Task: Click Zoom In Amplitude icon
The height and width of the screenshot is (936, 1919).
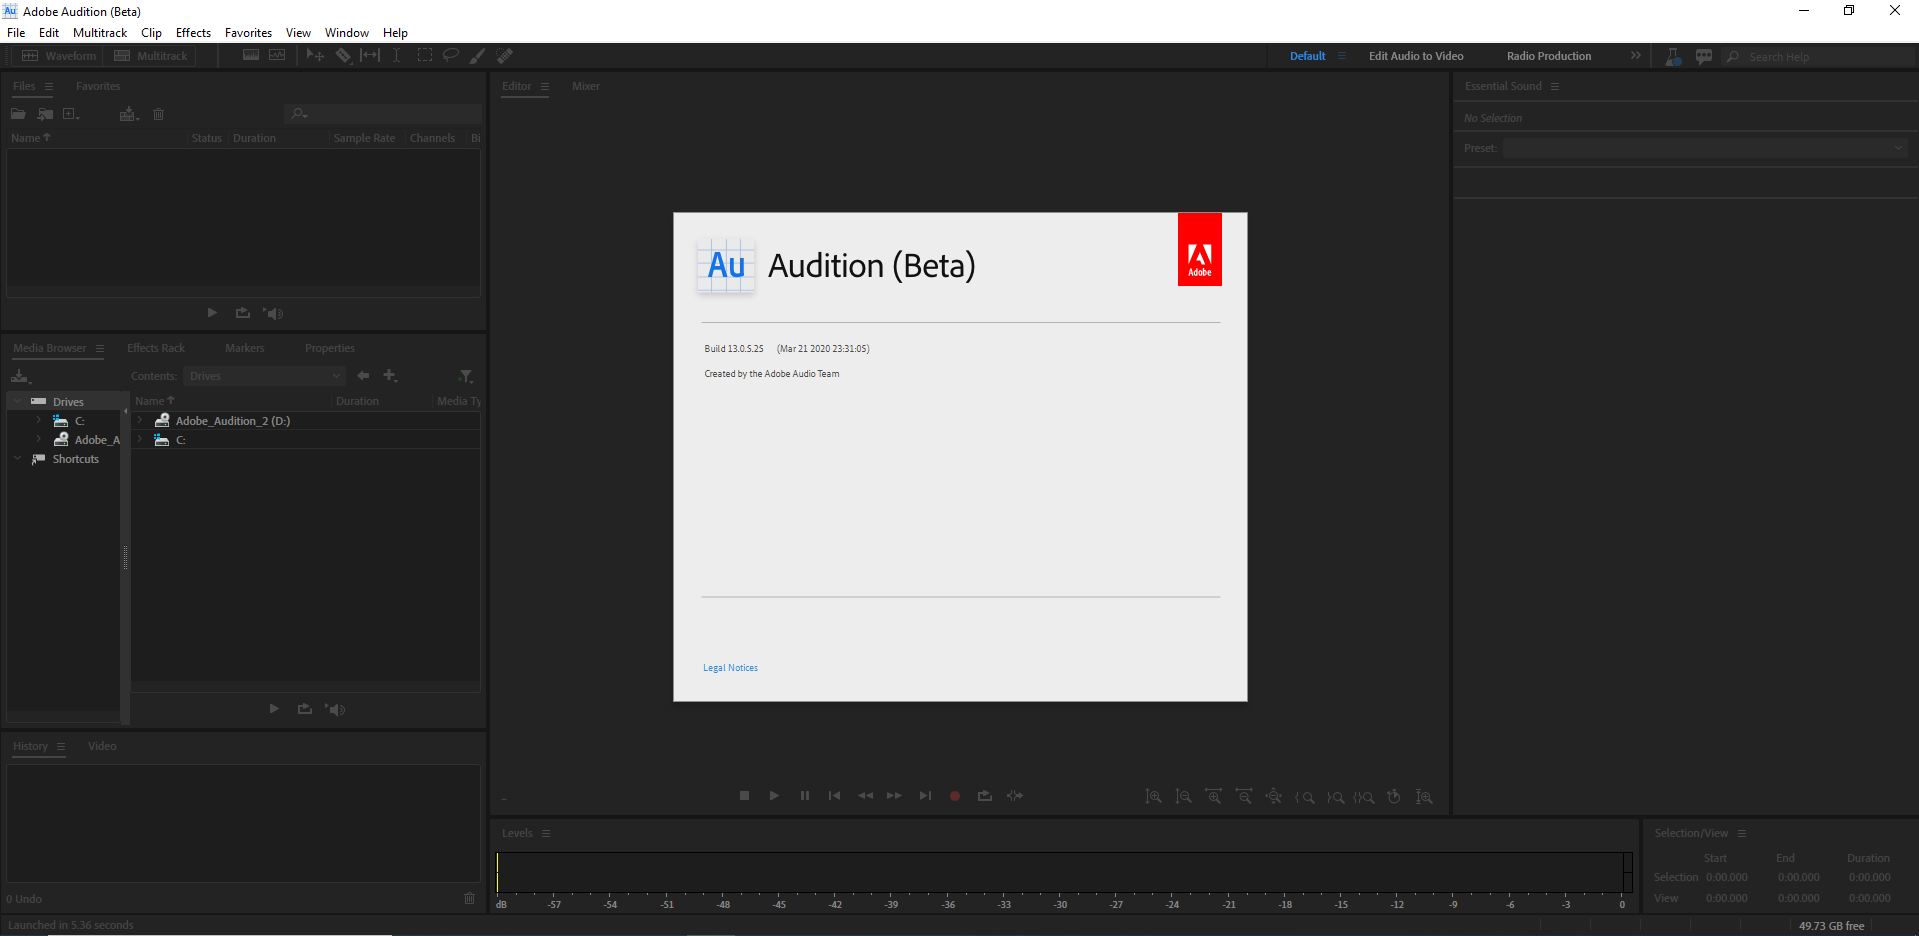Action: tap(1153, 797)
